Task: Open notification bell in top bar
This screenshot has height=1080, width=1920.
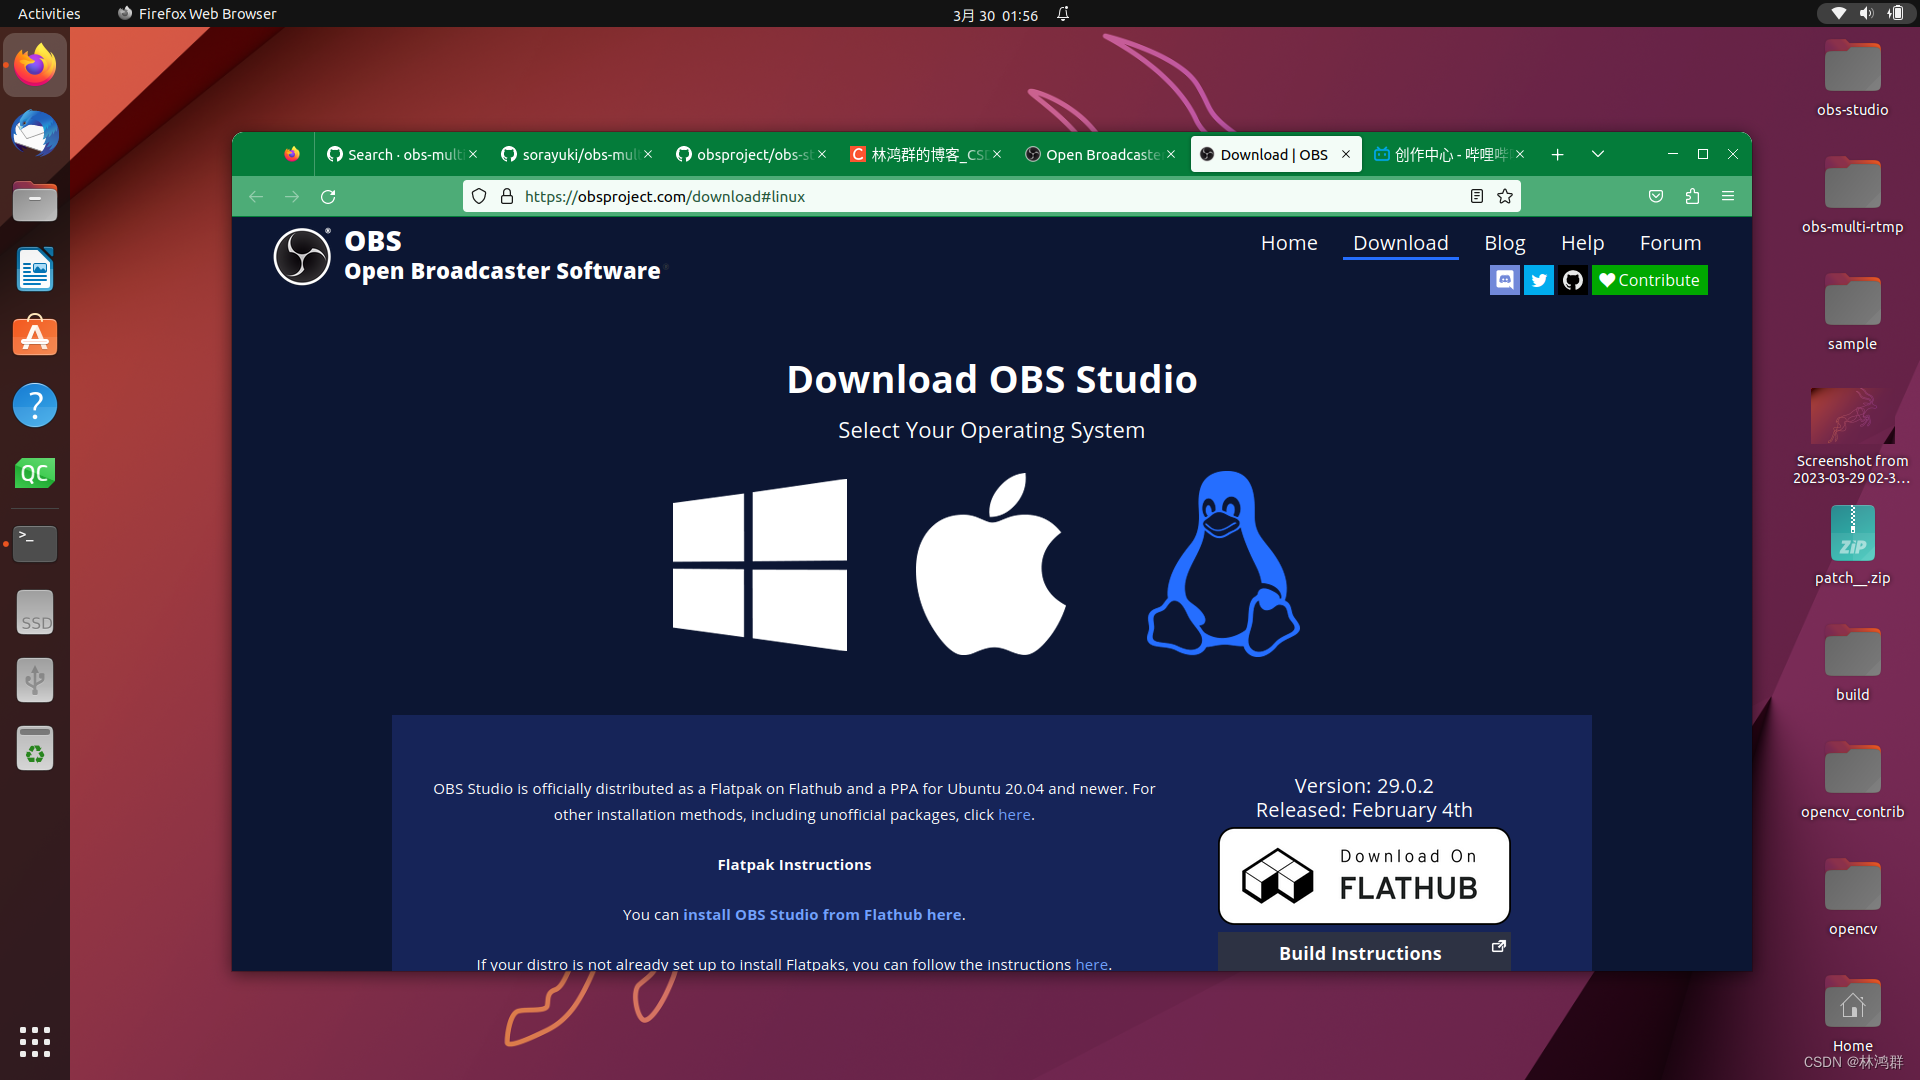Action: [x=1063, y=14]
